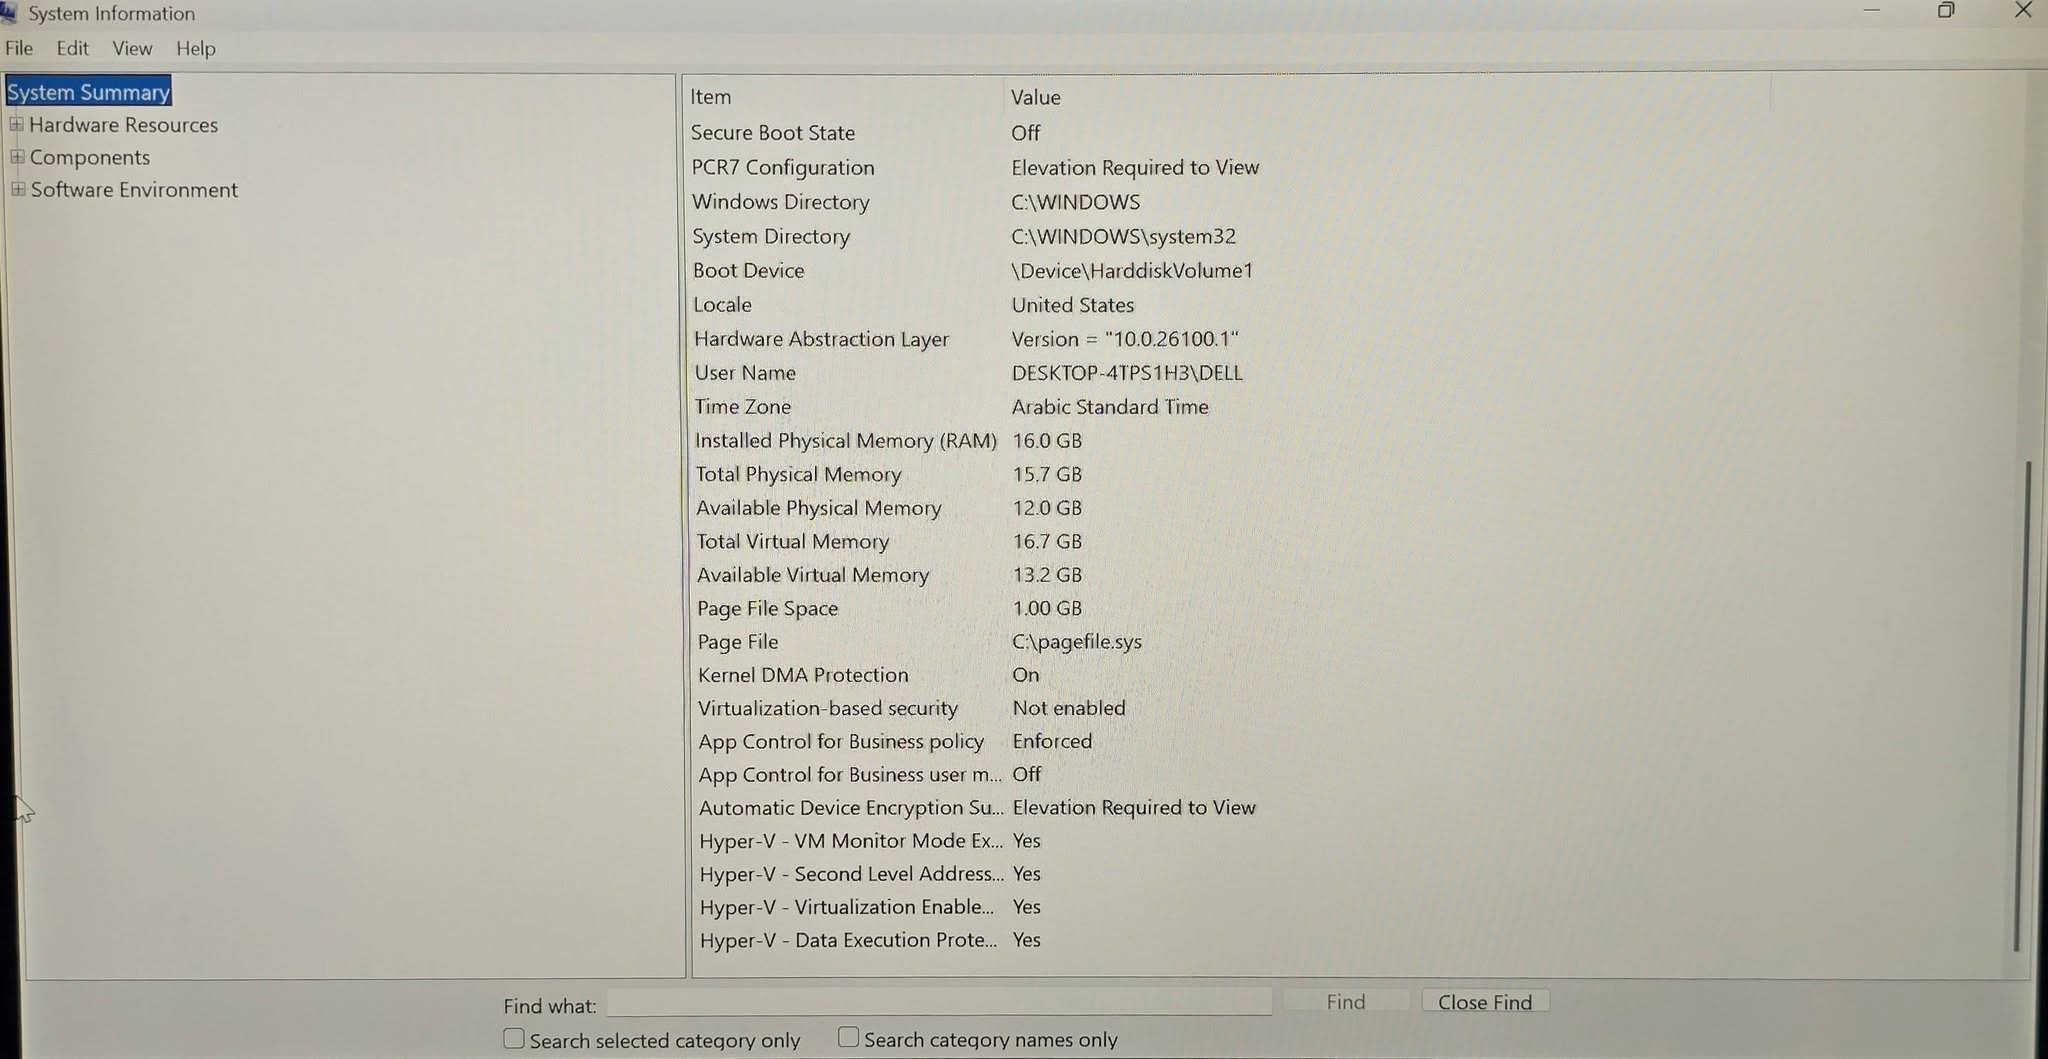Expand the Components tree node
The image size is (2048, 1059).
[x=17, y=157]
